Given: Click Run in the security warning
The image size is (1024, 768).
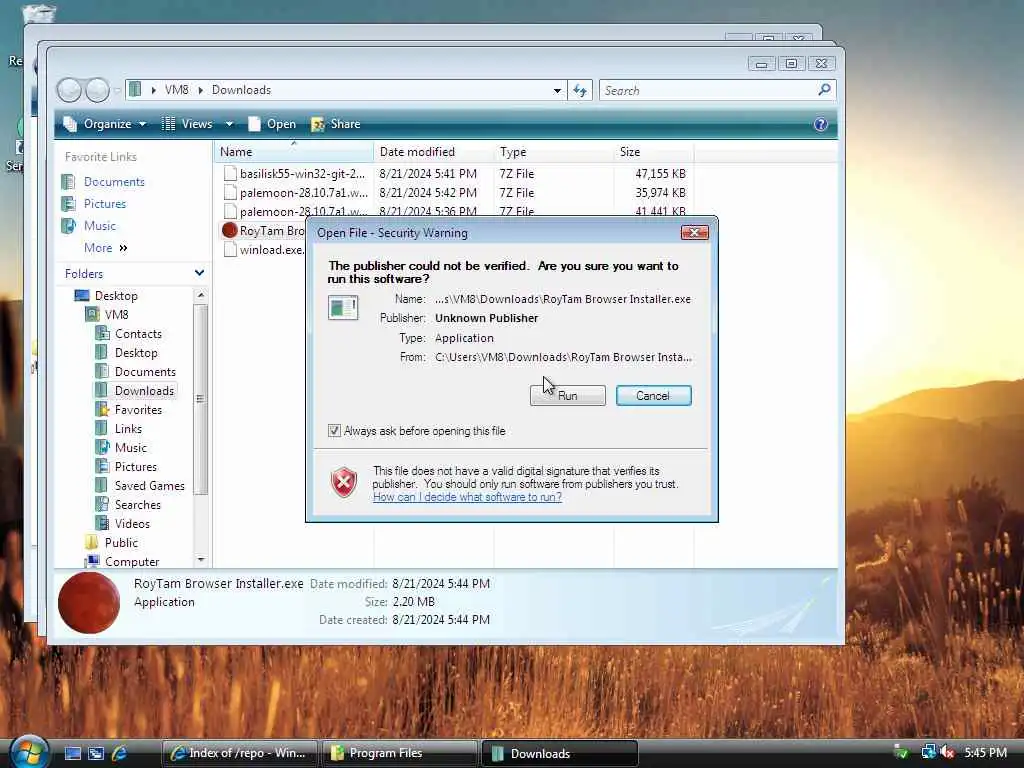Looking at the screenshot, I should coord(568,396).
